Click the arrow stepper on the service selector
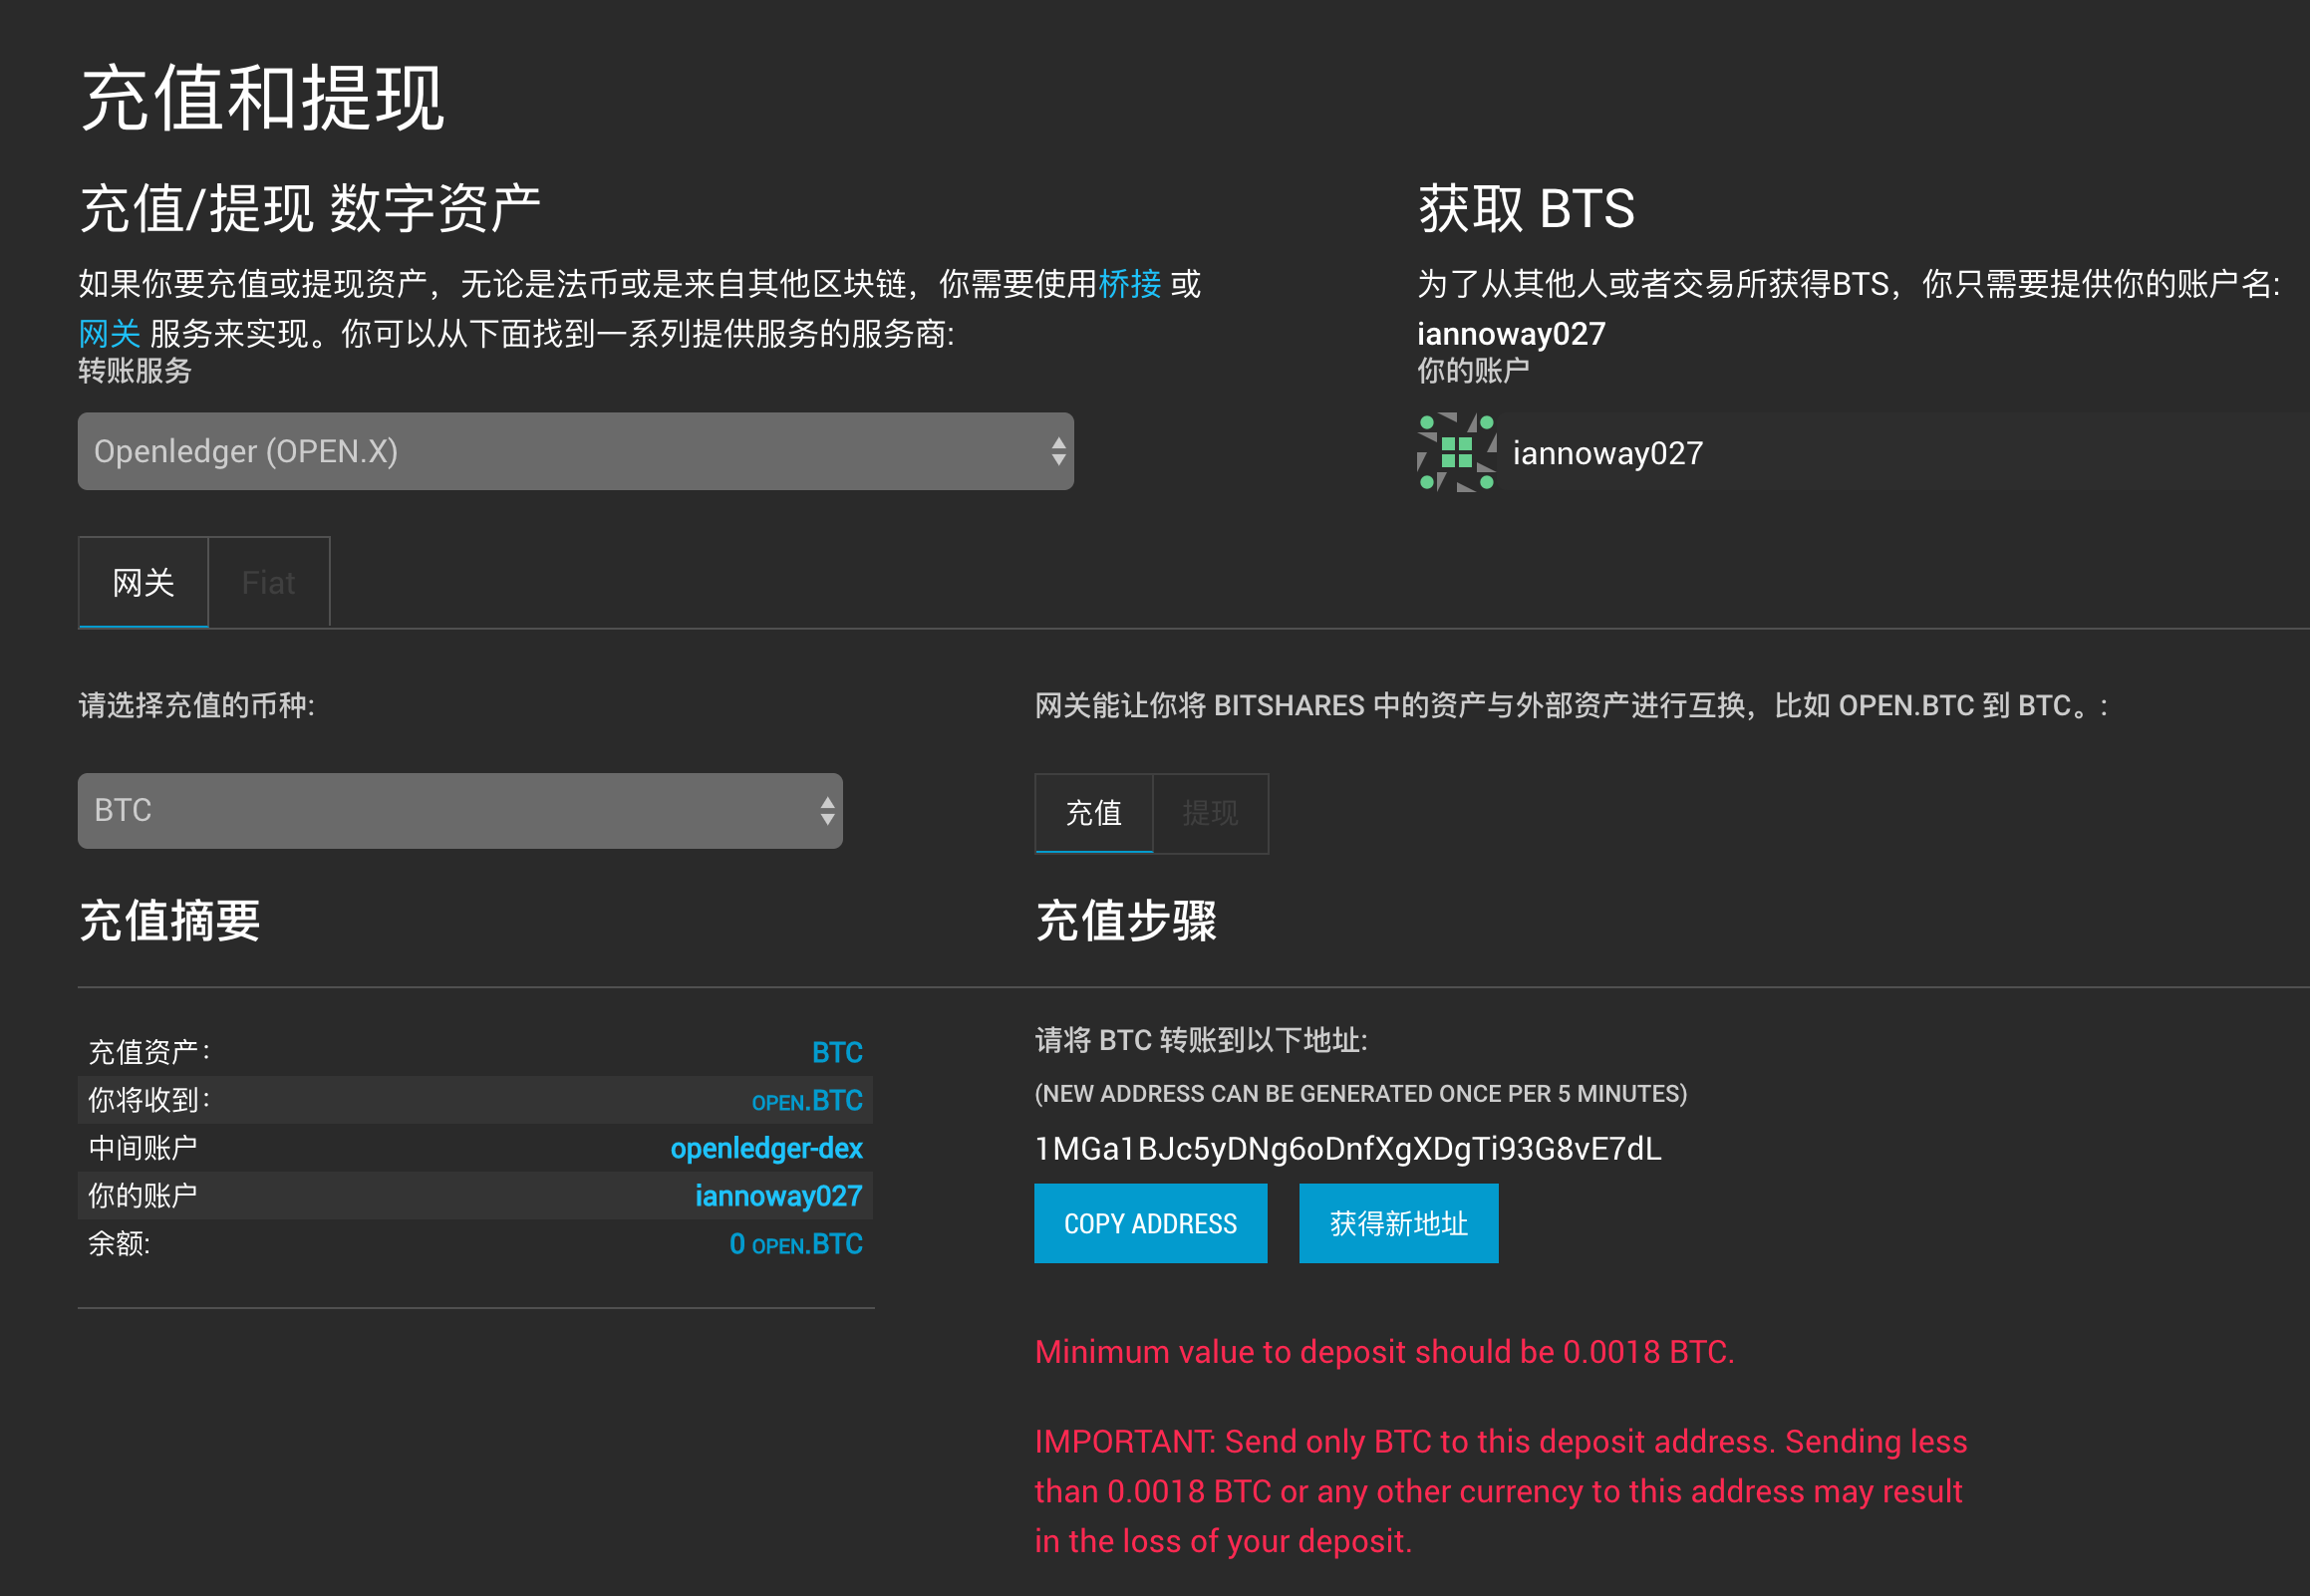Screen dimensions: 2310x1596 pos(1058,452)
